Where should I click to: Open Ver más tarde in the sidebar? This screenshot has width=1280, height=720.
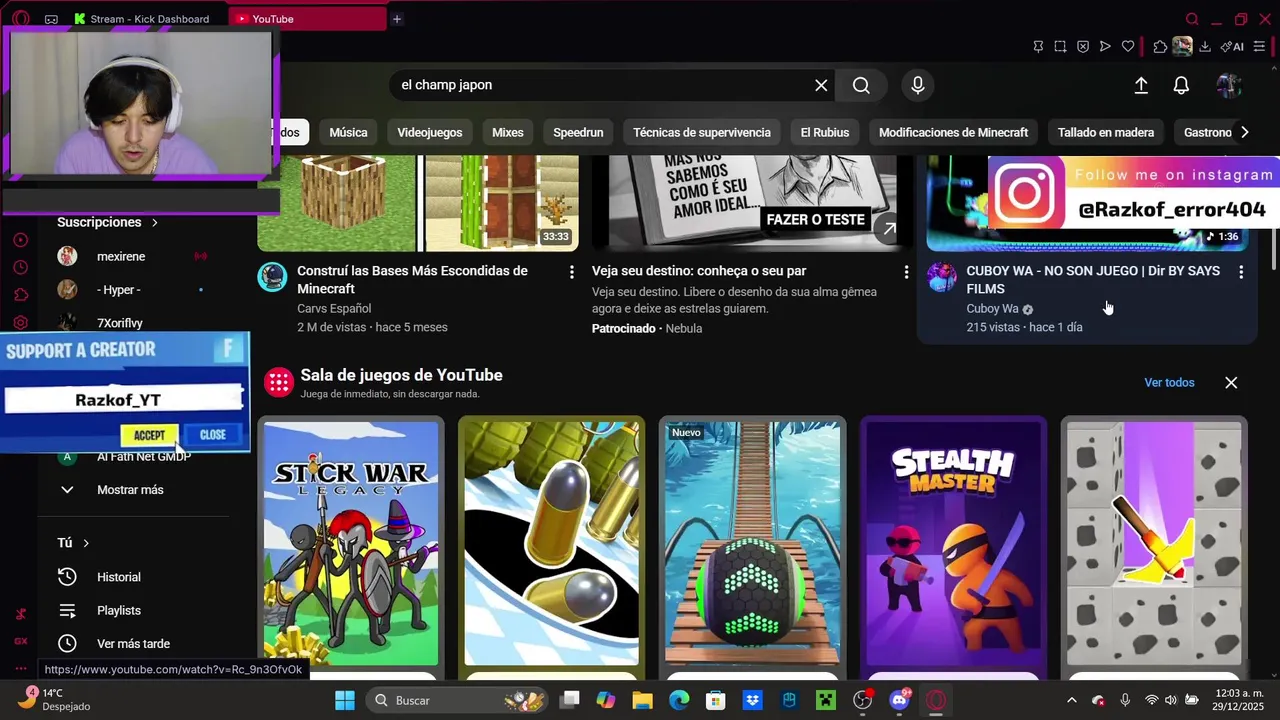(131, 644)
